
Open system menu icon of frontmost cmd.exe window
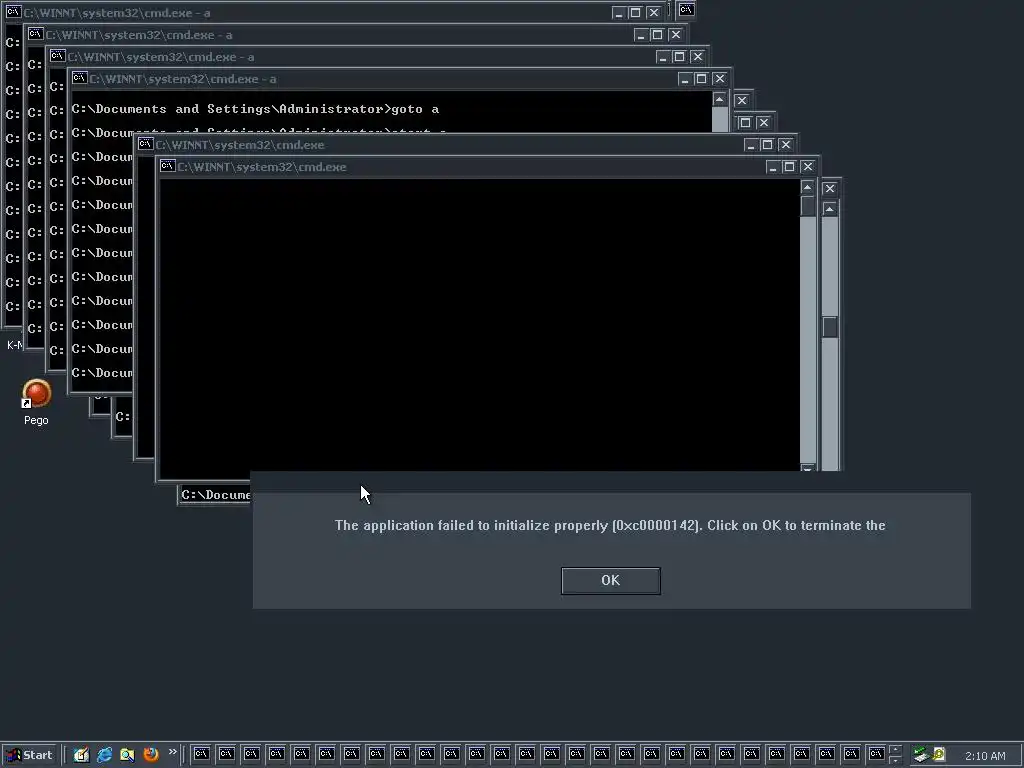pos(167,166)
